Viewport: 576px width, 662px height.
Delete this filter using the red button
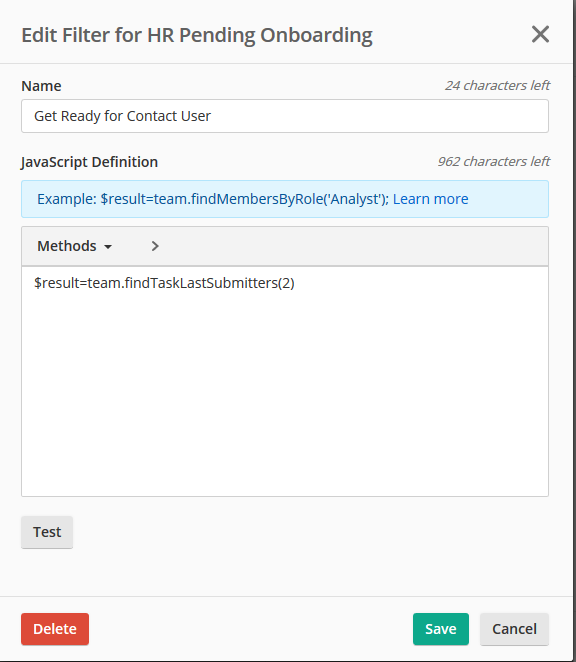pyautogui.click(x=55, y=629)
